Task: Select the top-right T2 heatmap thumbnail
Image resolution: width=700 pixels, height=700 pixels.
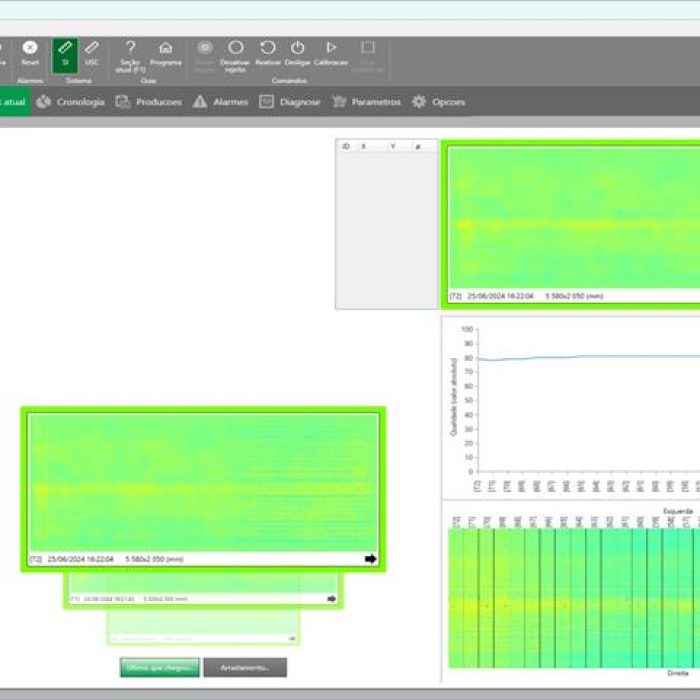Action: point(572,218)
